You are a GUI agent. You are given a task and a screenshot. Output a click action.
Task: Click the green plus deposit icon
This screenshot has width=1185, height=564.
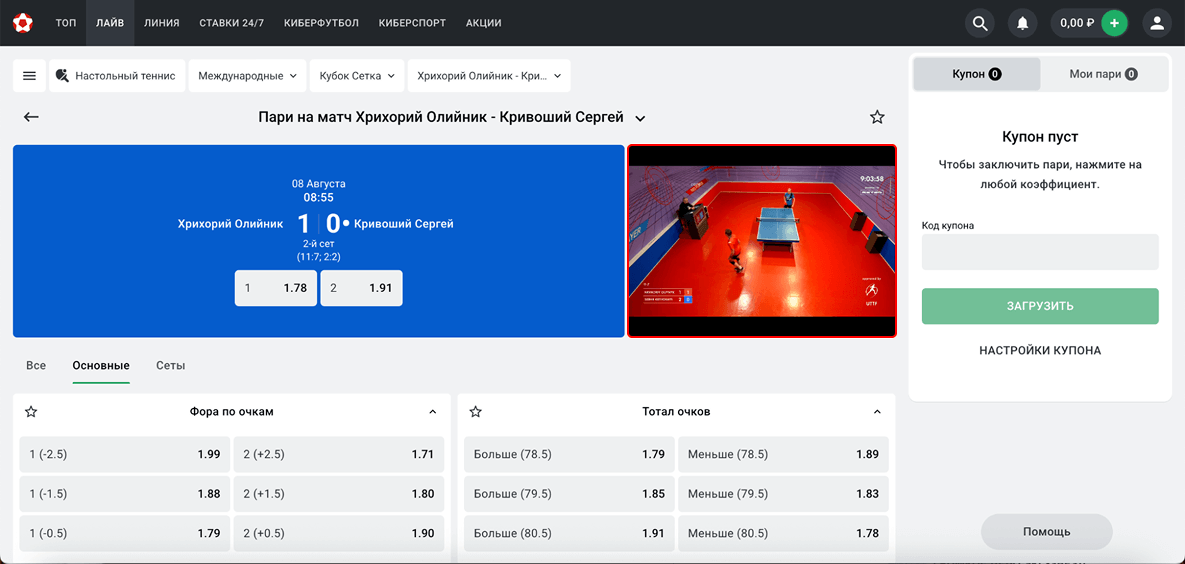pos(1114,23)
